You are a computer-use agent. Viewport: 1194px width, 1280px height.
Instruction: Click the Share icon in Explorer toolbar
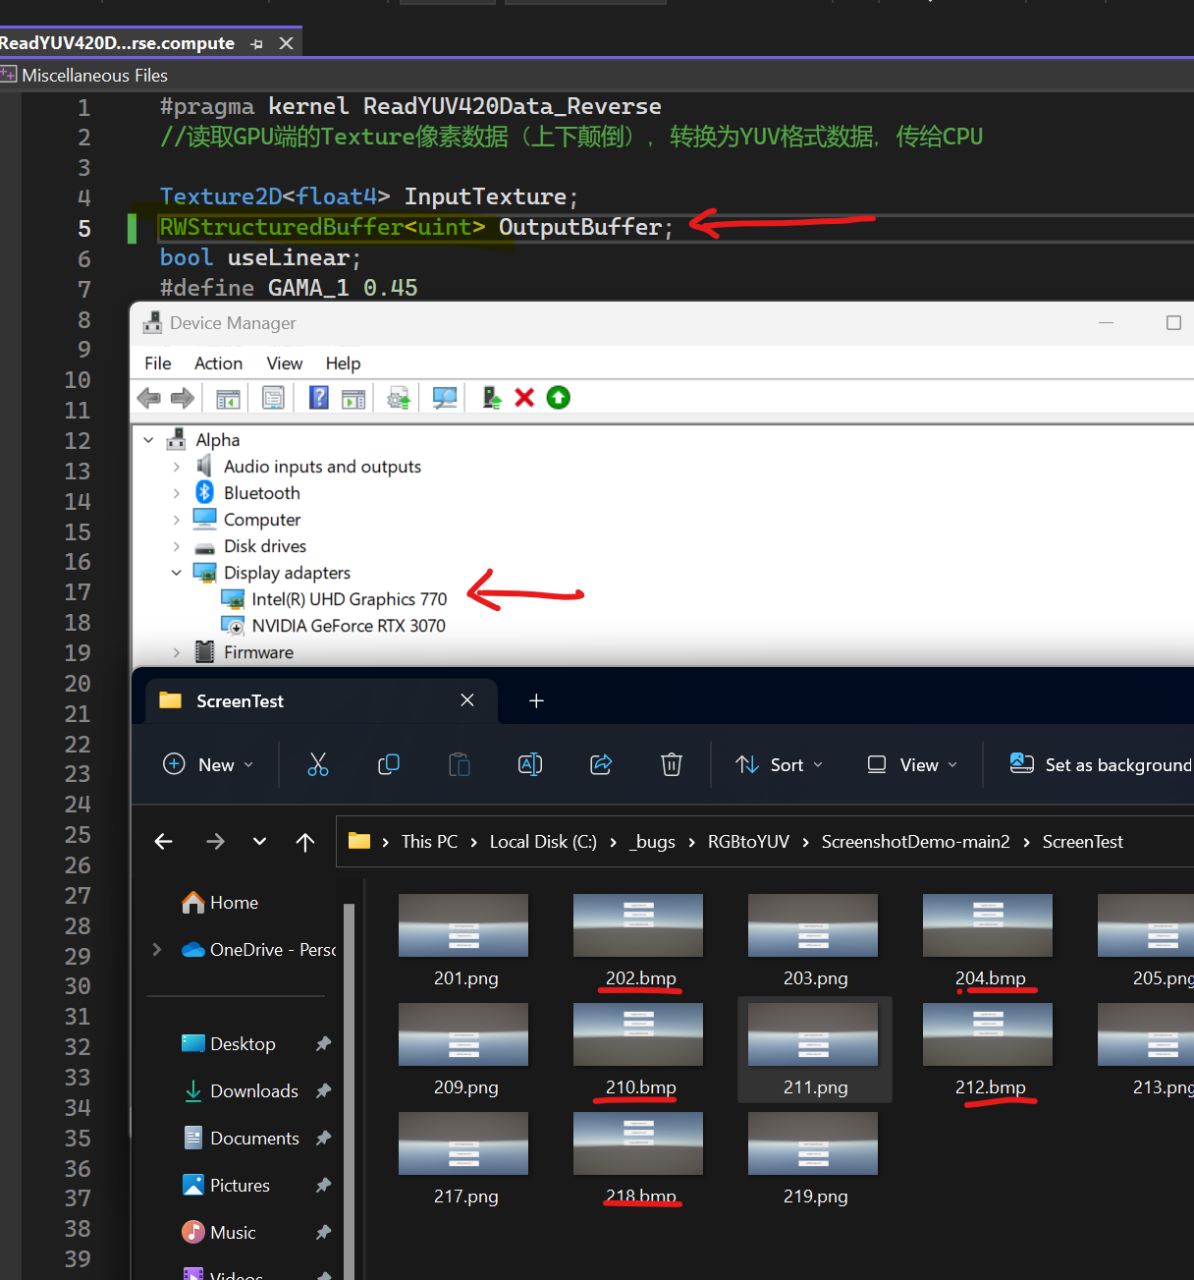pos(601,765)
